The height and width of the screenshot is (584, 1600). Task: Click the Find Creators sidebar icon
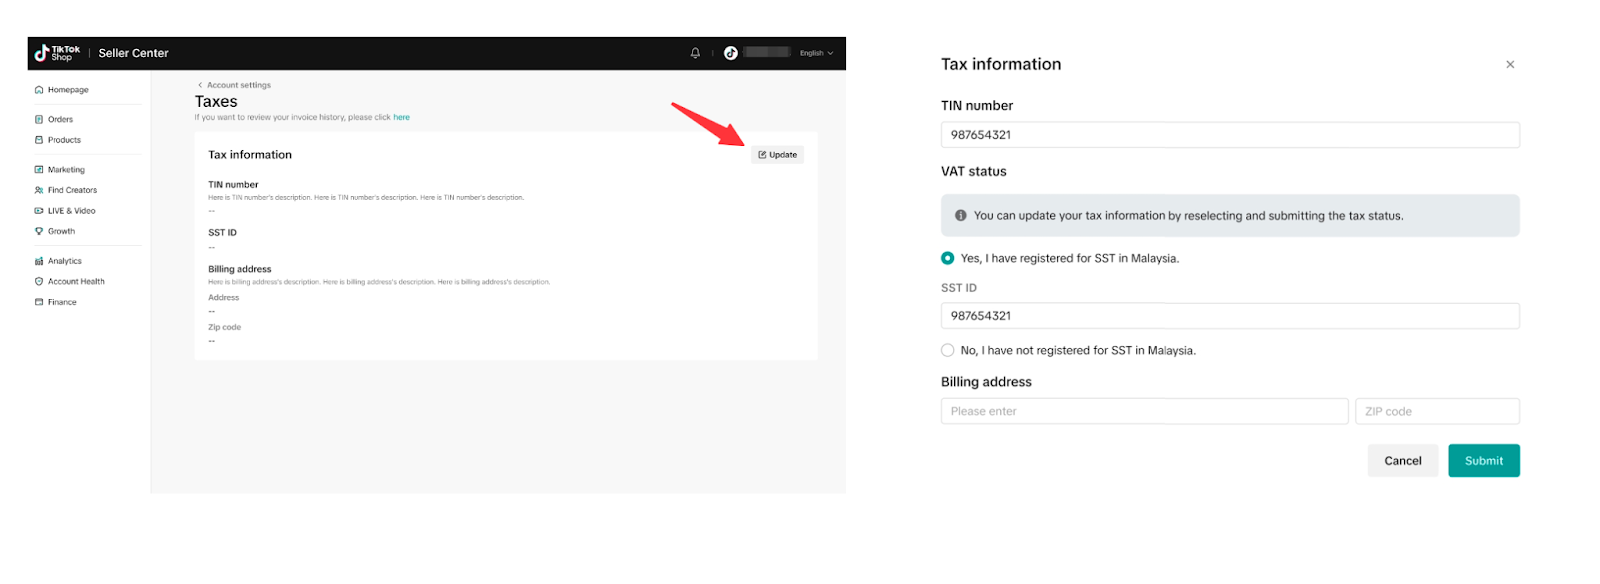tap(39, 190)
